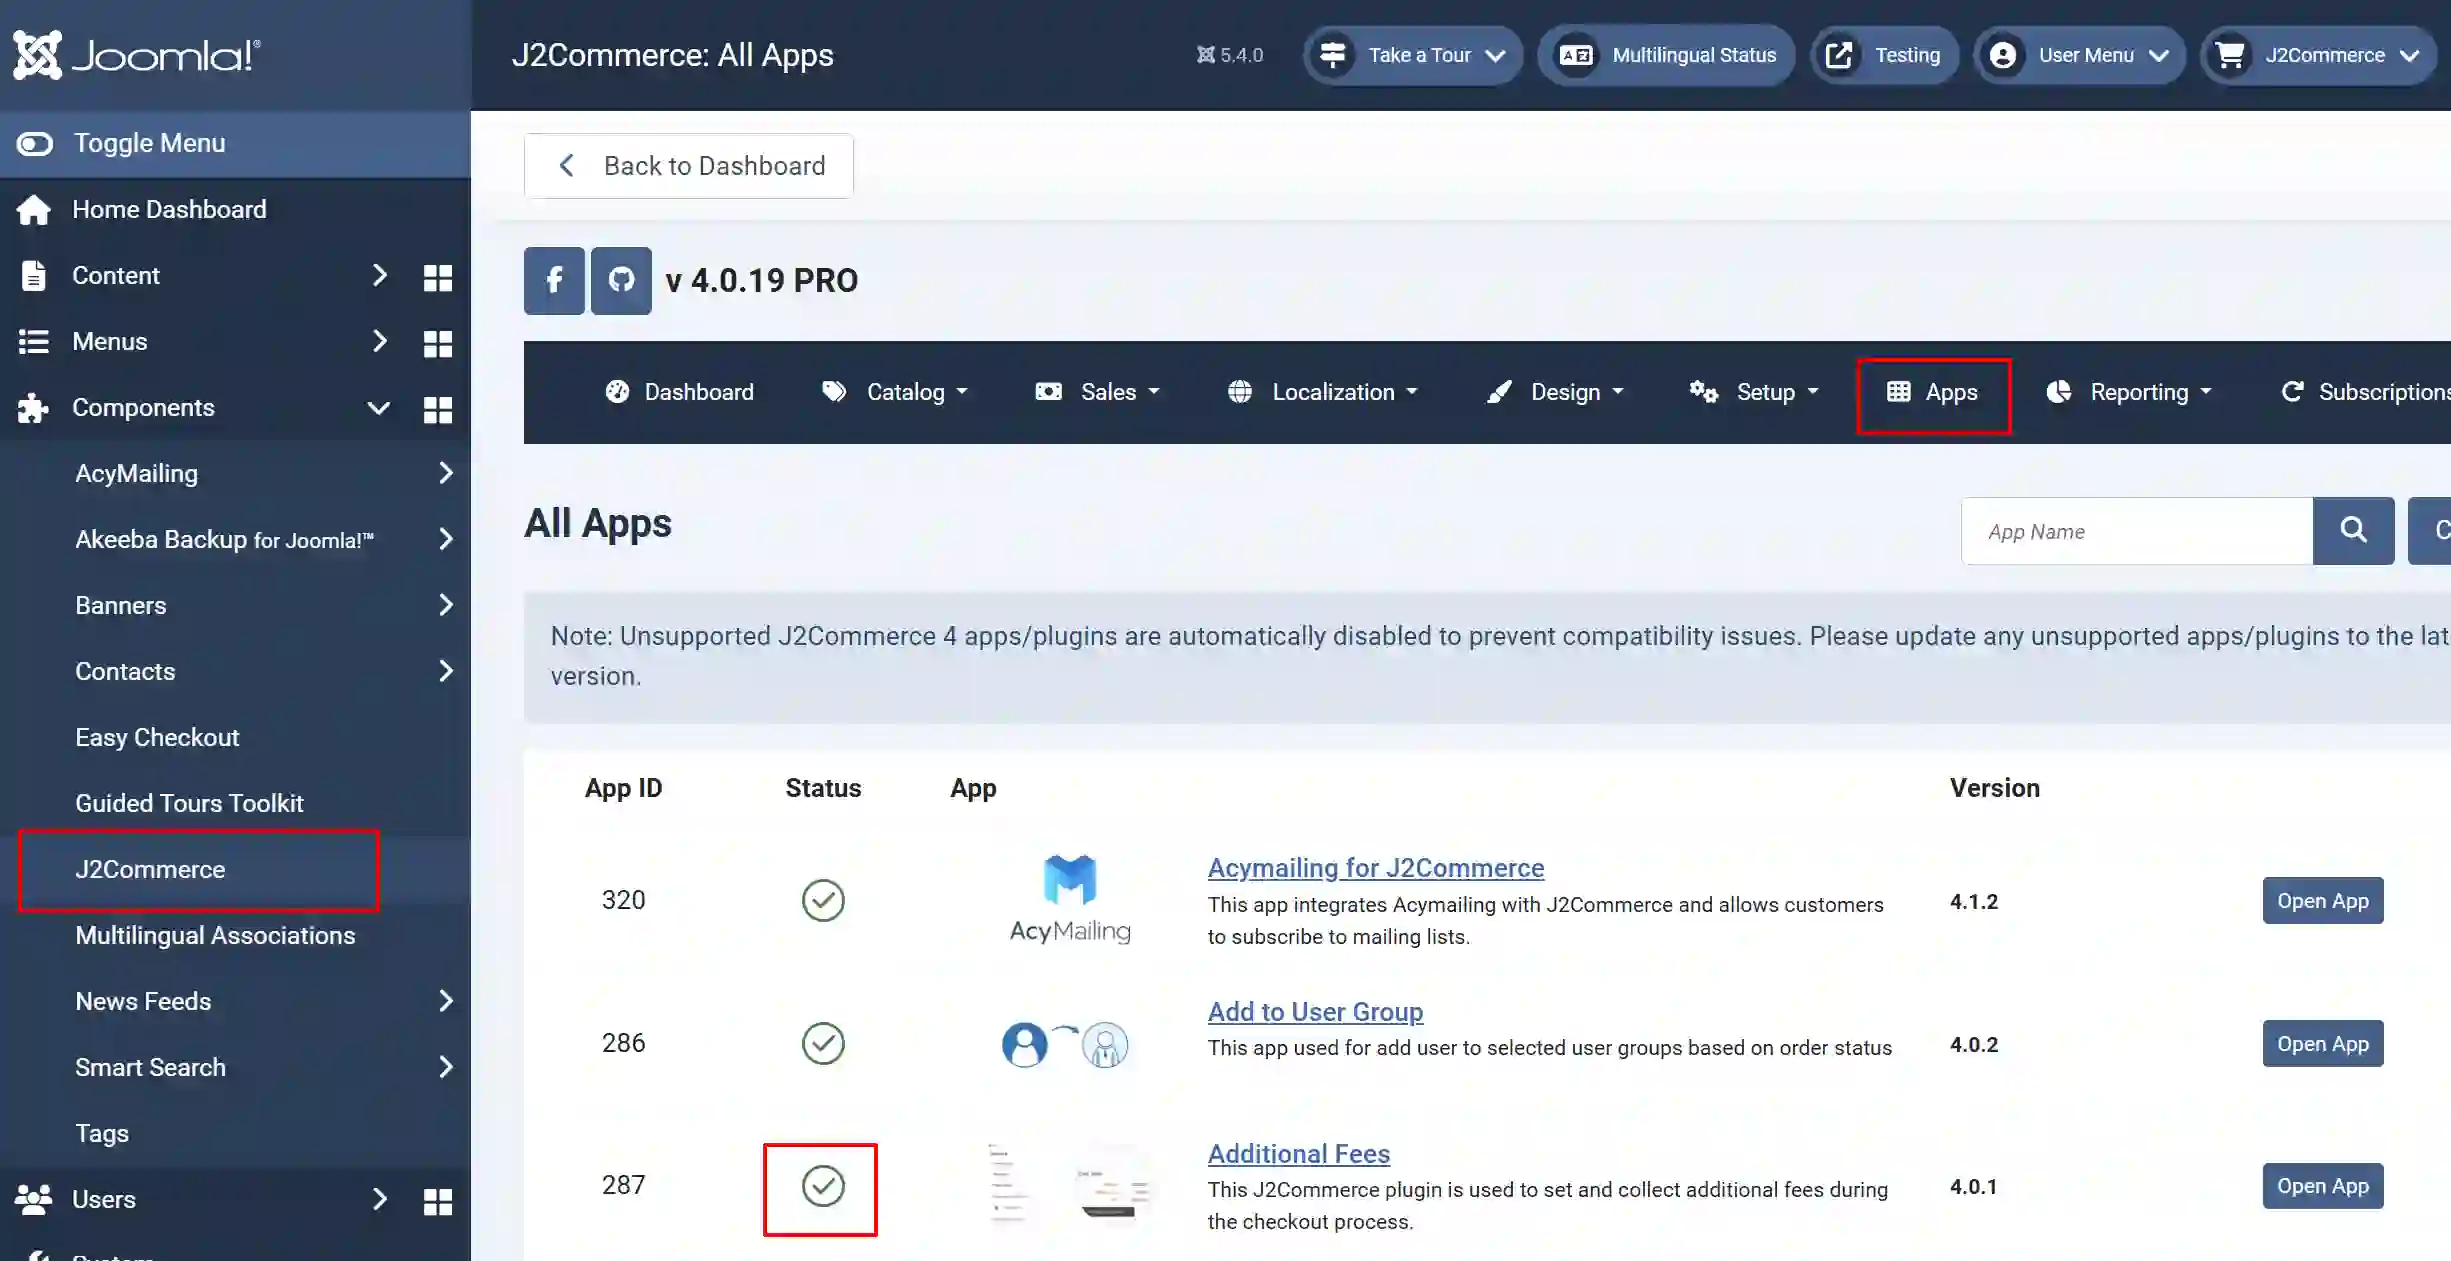
Task: Open the Catalog menu
Action: coord(895,392)
